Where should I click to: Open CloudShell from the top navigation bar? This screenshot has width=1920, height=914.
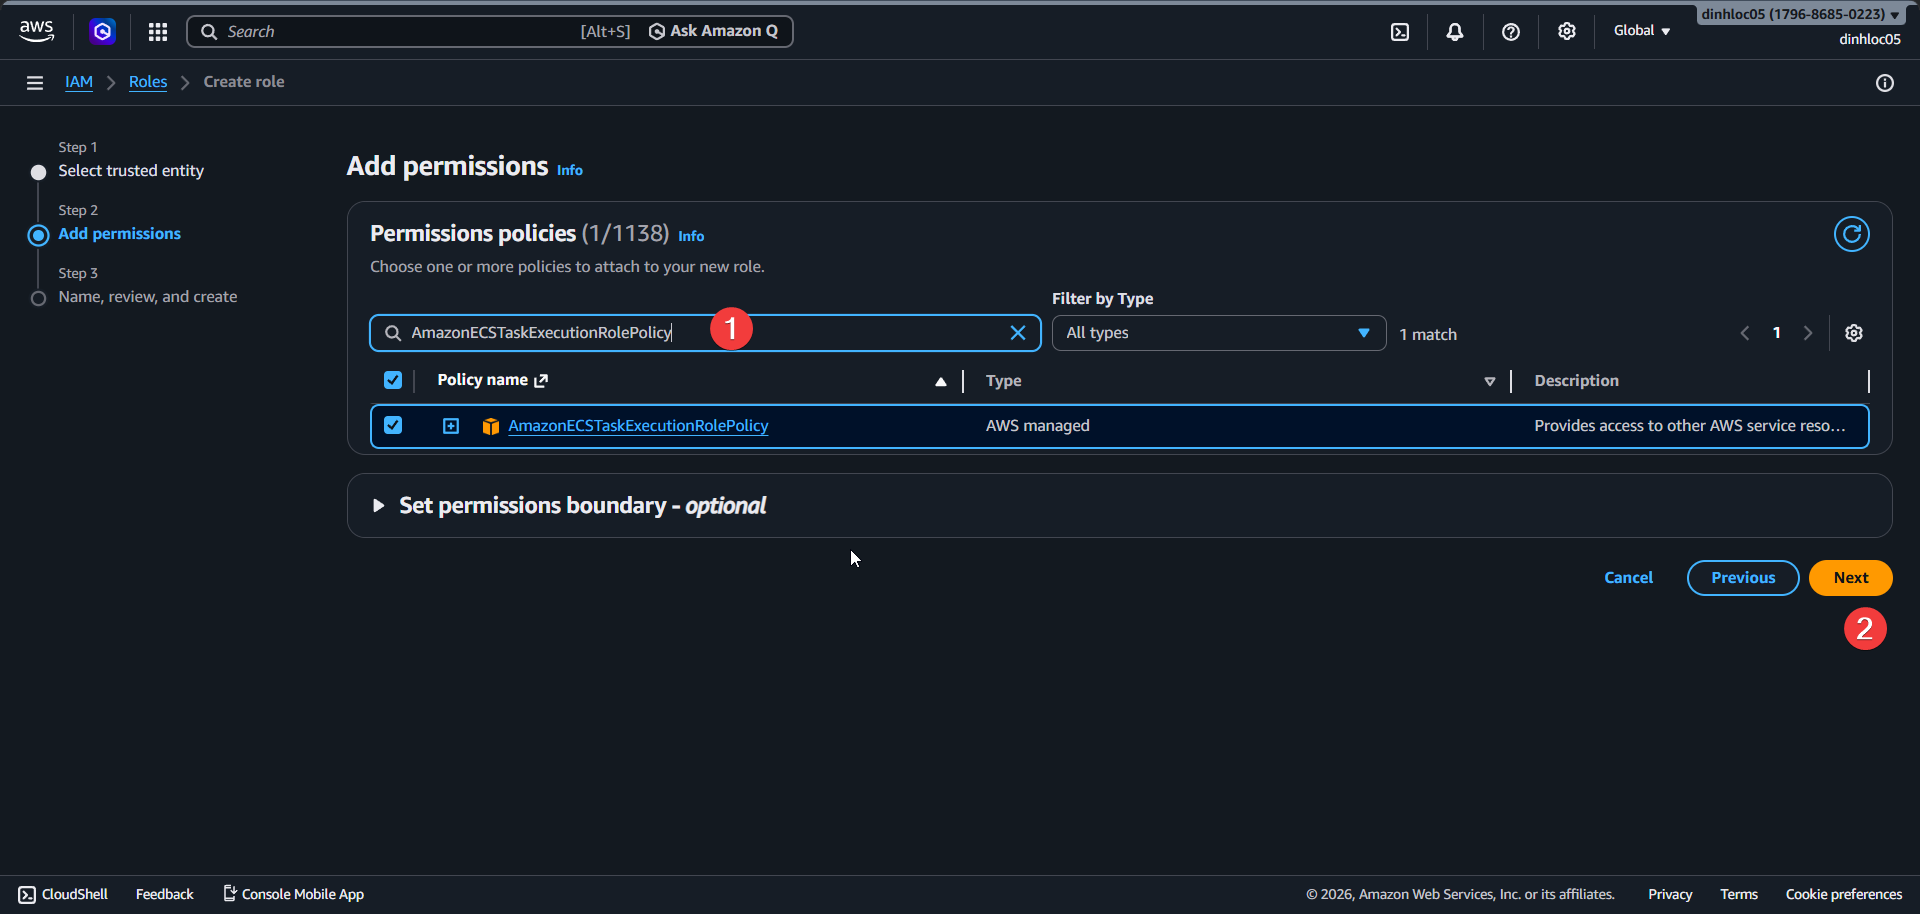pos(1399,31)
